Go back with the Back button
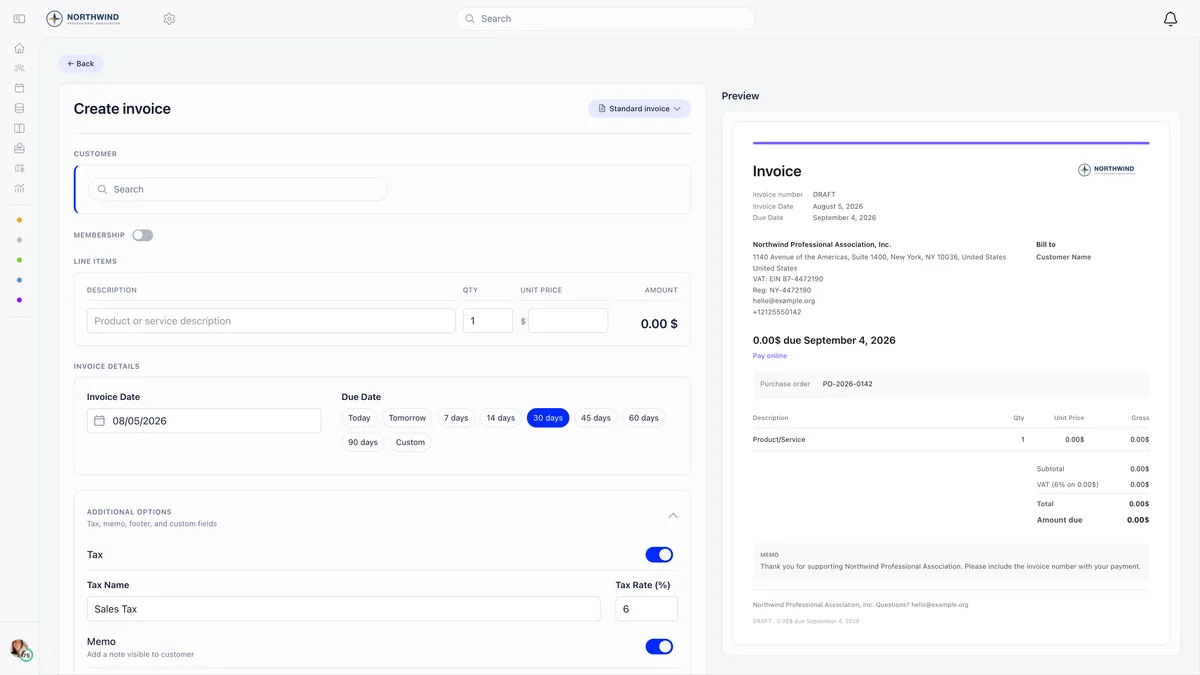Image resolution: width=1200 pixels, height=675 pixels. pos(80,64)
